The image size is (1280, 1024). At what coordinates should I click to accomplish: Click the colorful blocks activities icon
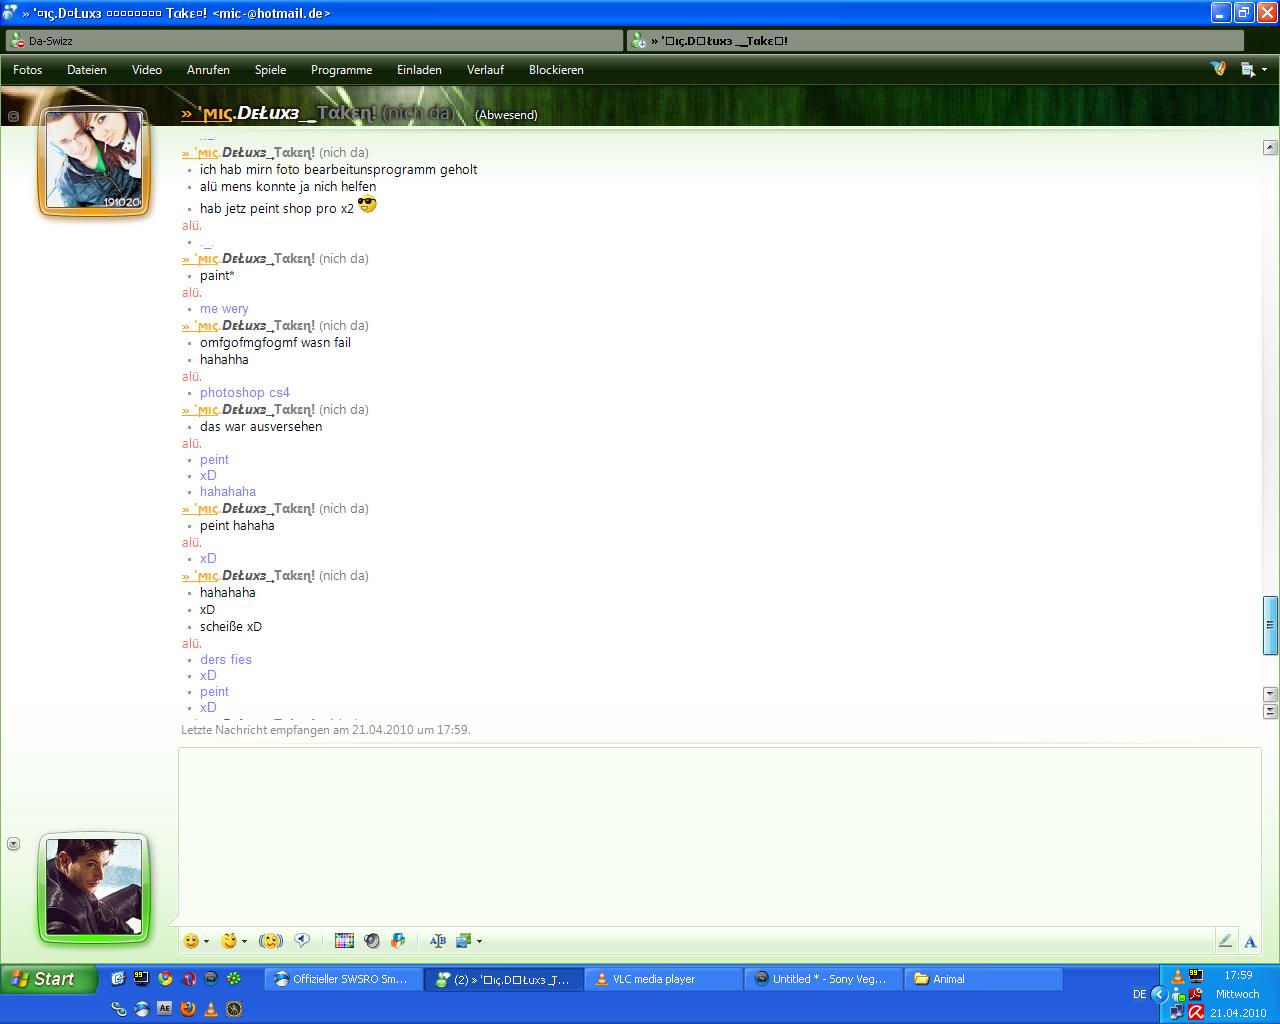(398, 941)
